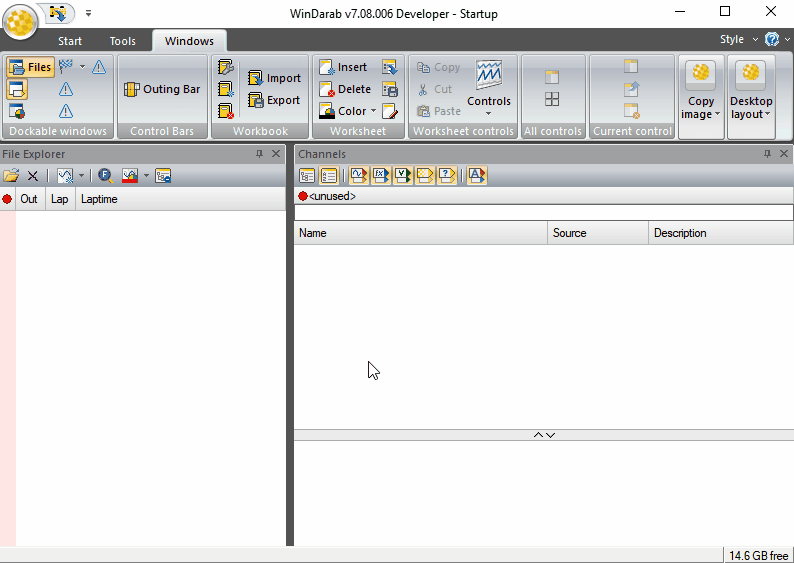Toggle measured channels waveform filter

click(359, 176)
